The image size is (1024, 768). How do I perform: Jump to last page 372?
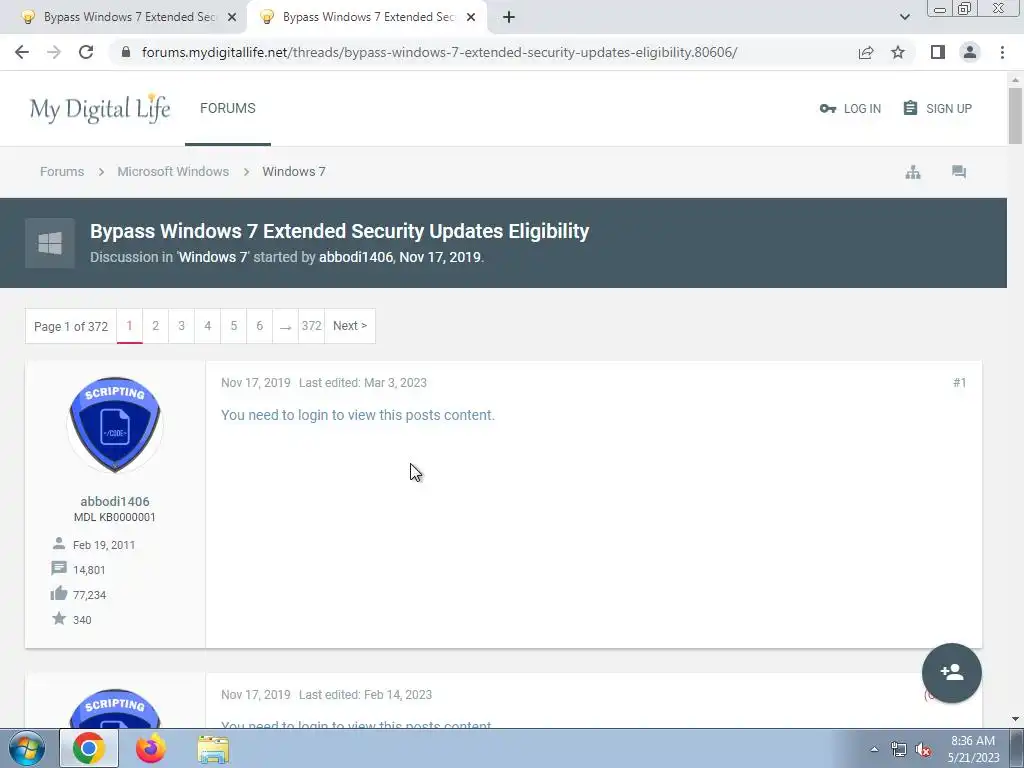312,326
